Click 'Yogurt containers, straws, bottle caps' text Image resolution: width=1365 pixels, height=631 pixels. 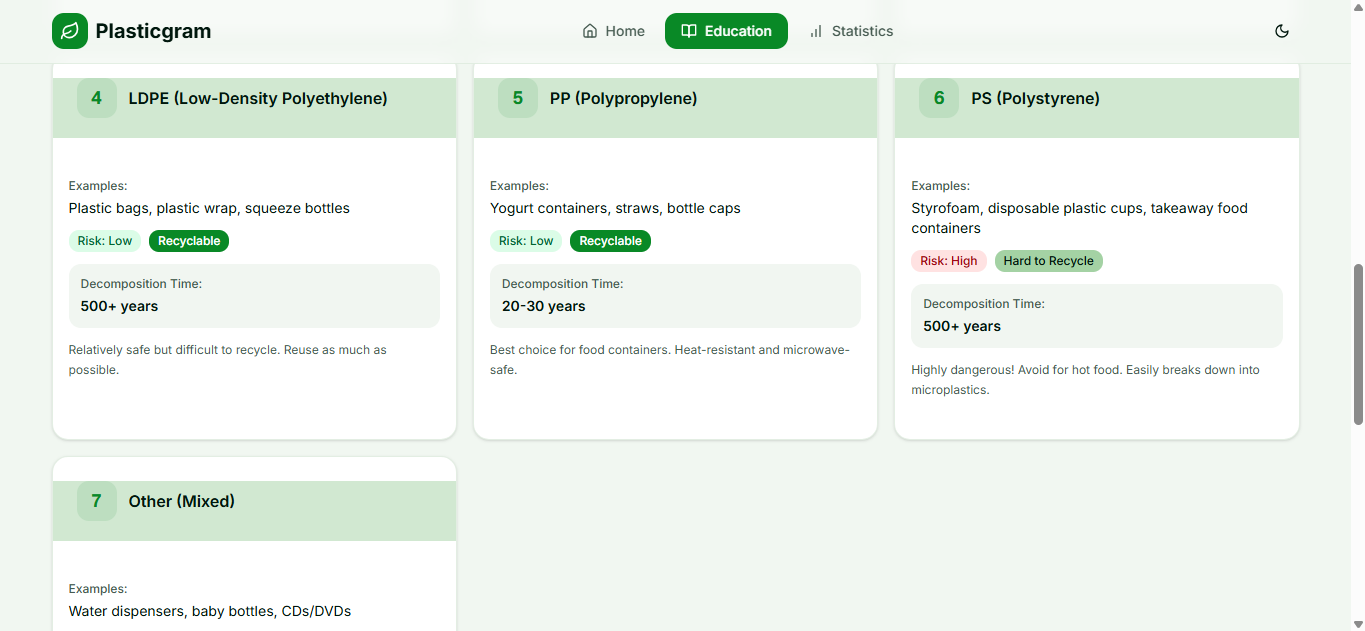[615, 208]
